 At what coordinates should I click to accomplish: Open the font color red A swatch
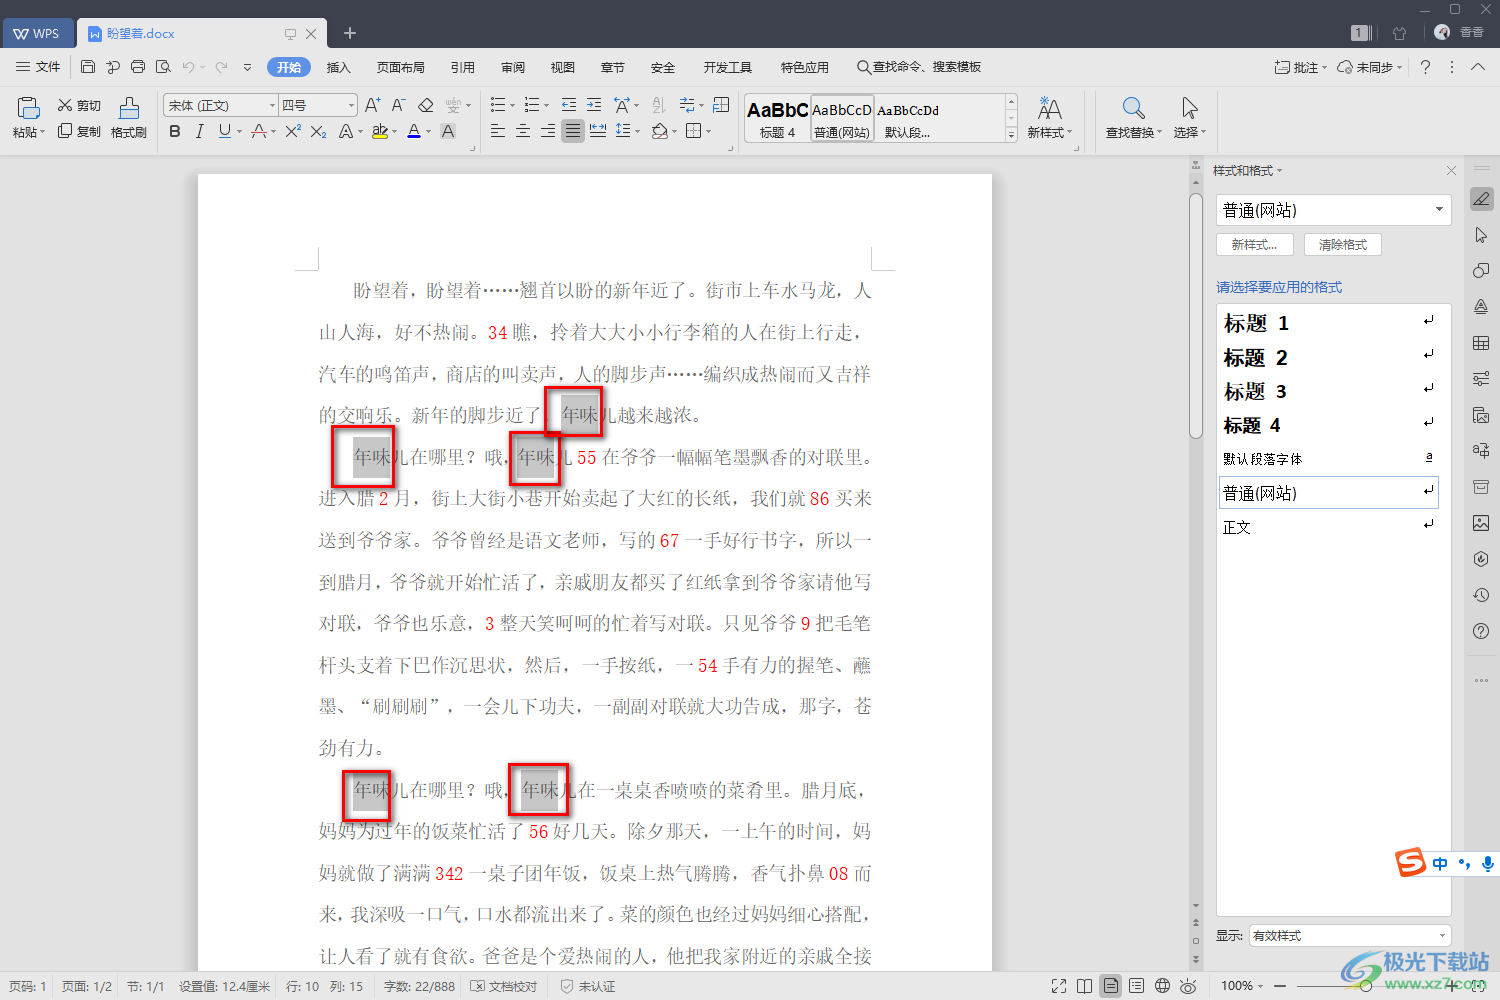(x=414, y=131)
